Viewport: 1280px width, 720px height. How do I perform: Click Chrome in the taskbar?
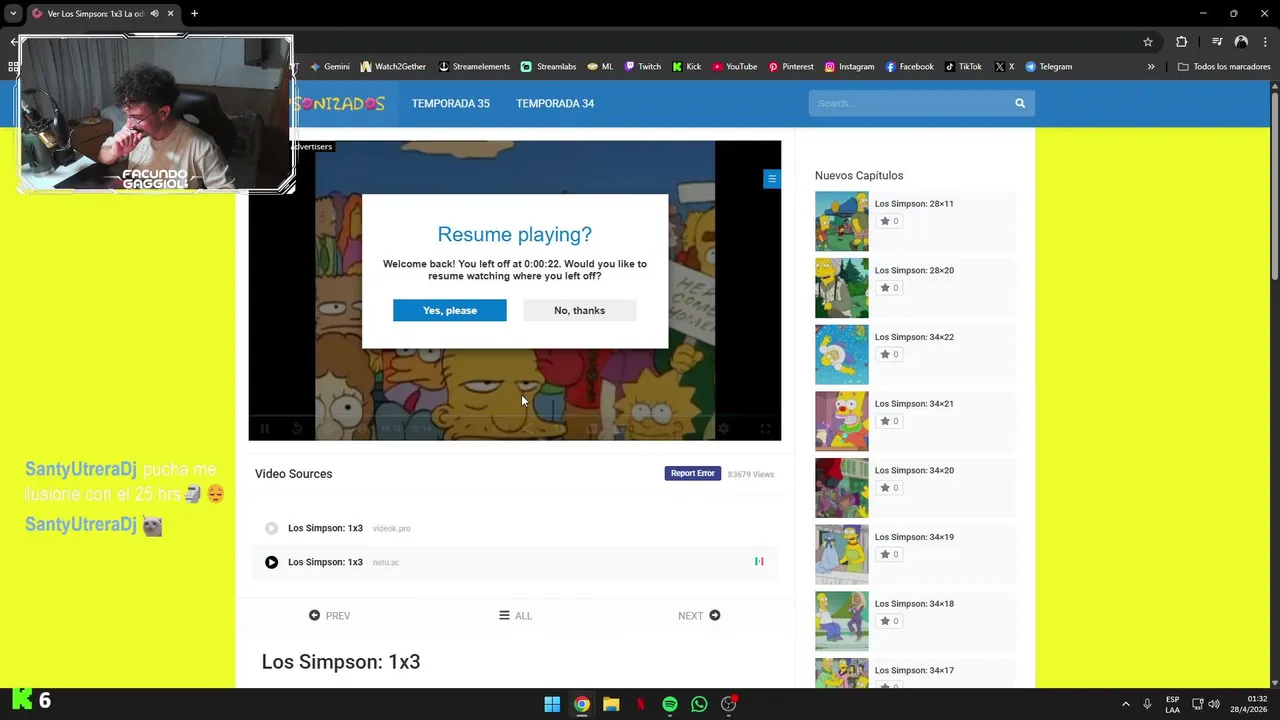[581, 704]
